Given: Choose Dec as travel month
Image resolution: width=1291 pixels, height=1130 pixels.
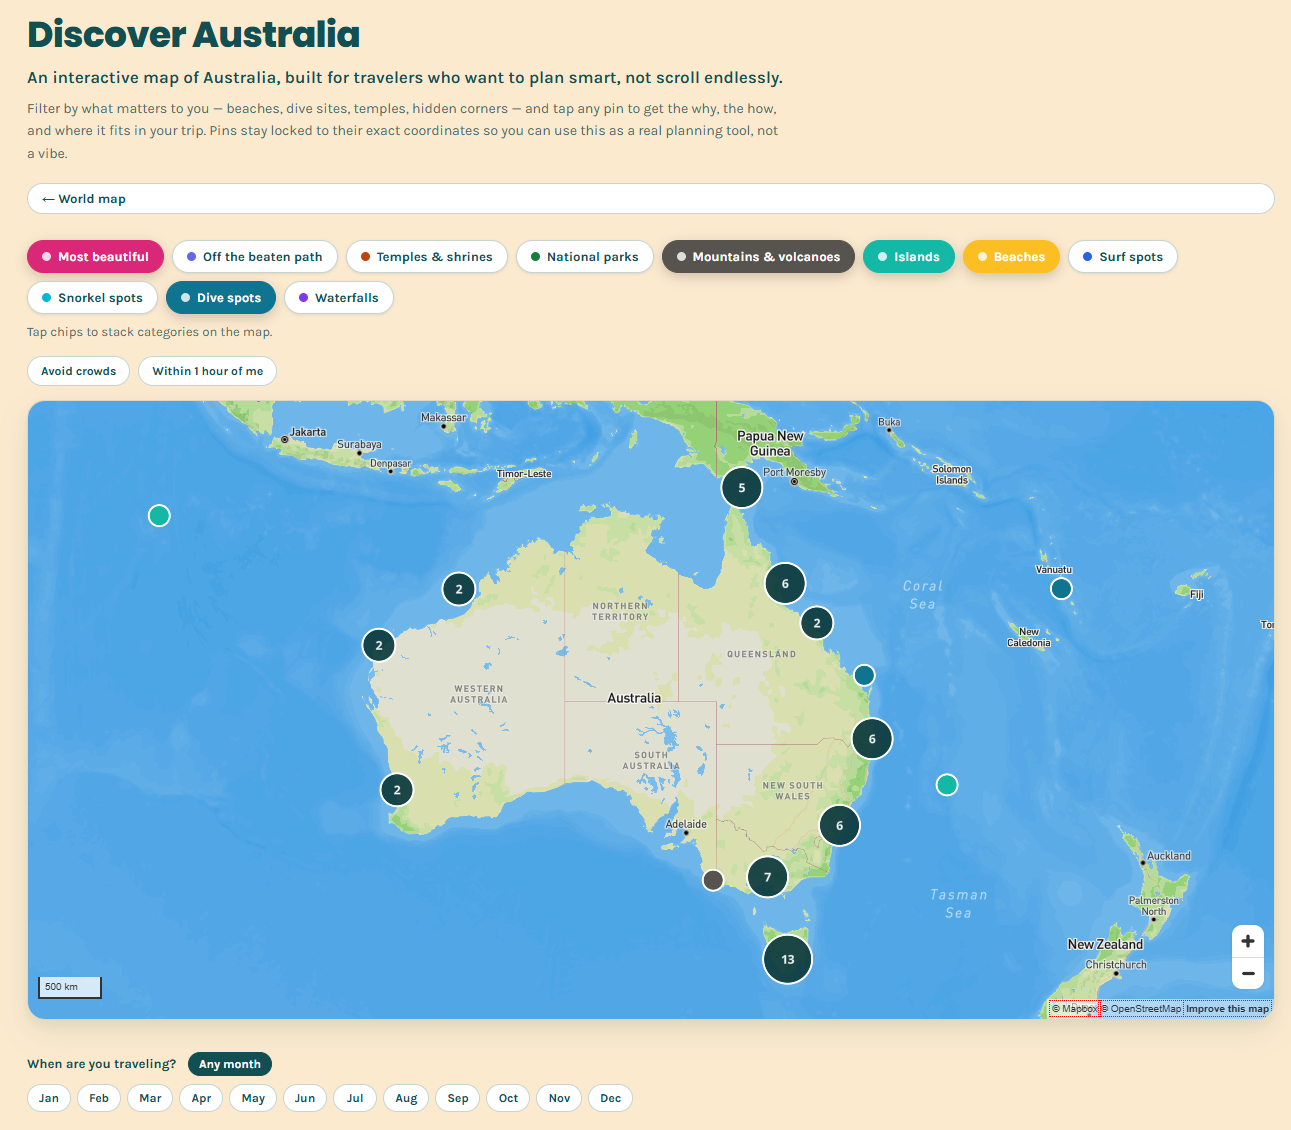Looking at the screenshot, I should point(611,1098).
